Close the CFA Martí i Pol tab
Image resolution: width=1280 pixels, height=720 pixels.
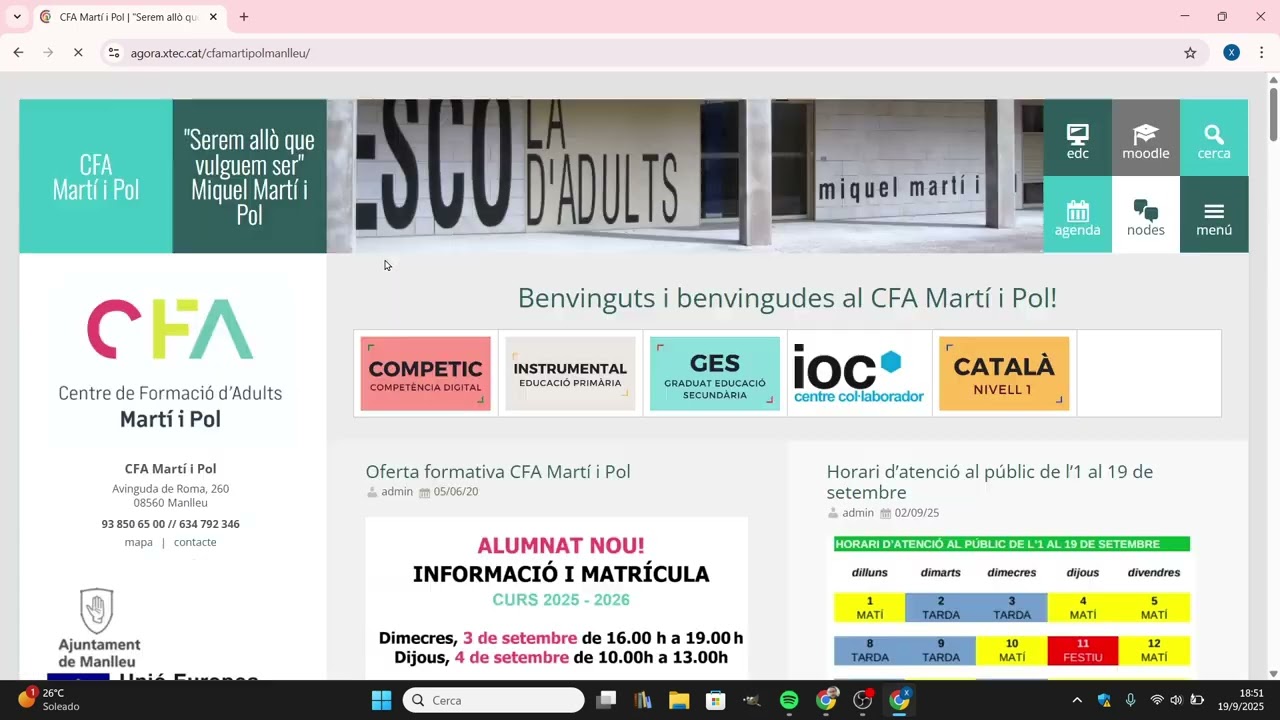[x=213, y=17]
